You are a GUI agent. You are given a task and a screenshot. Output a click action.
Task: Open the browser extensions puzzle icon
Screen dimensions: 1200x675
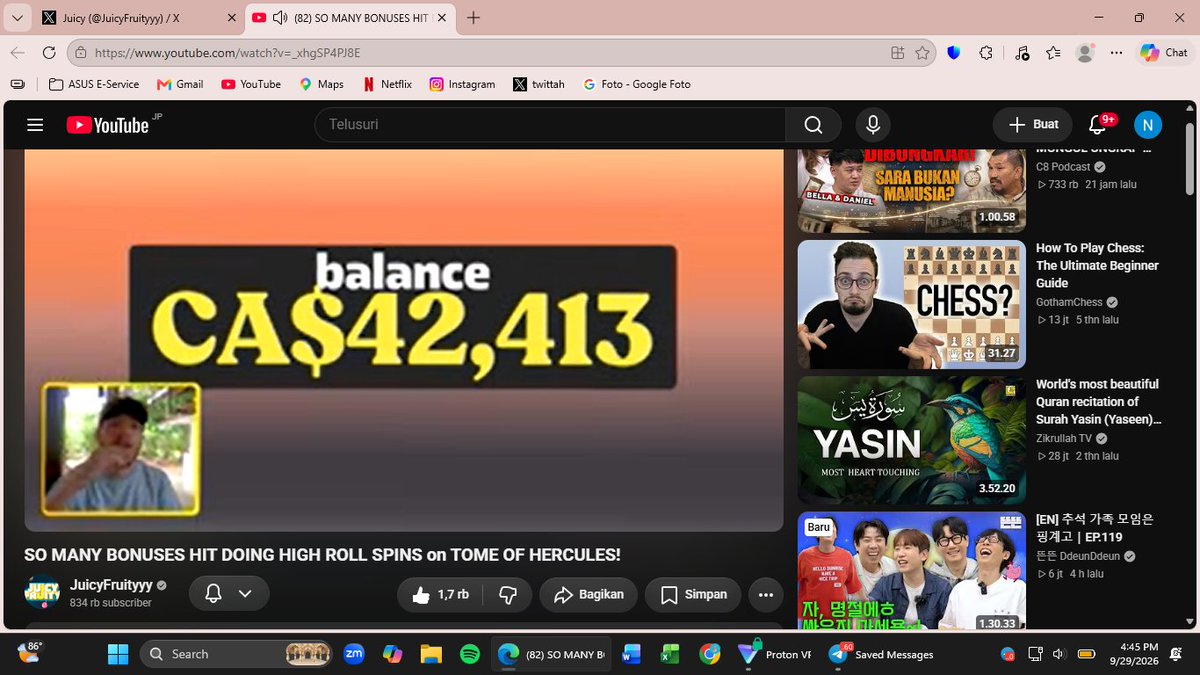(x=986, y=53)
